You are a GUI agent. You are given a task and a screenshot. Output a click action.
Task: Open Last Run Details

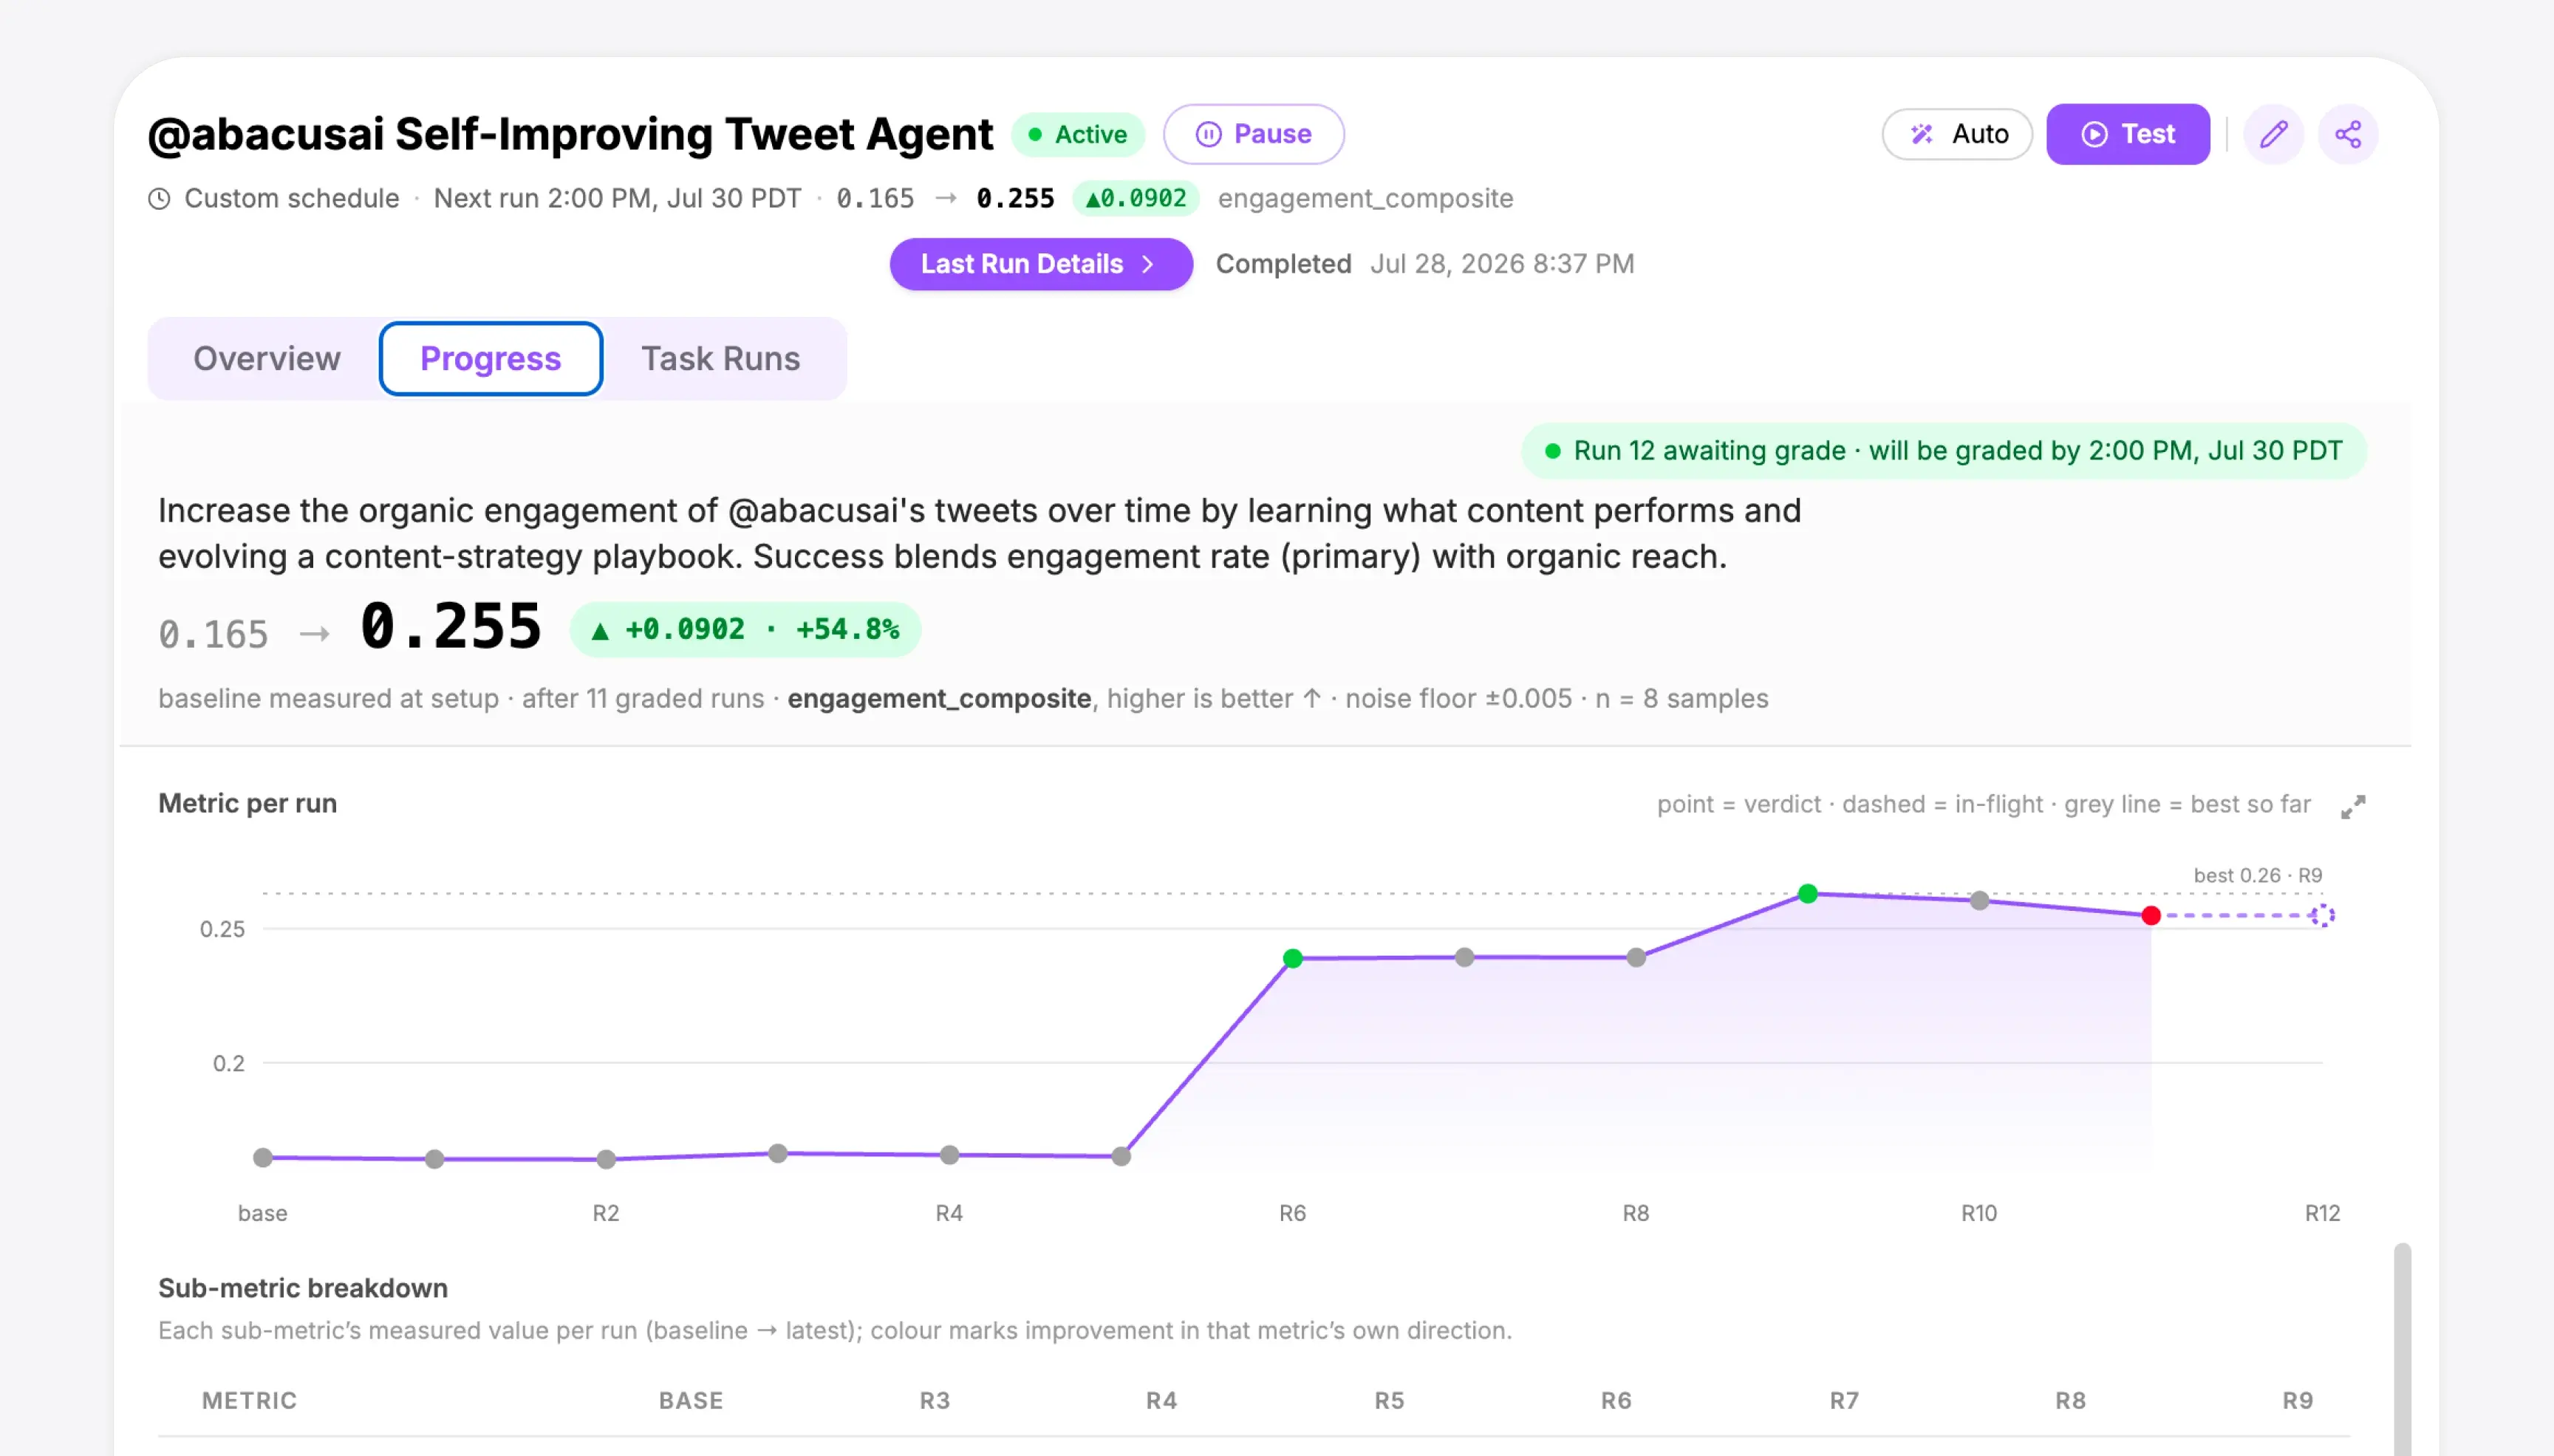[x=1041, y=264]
